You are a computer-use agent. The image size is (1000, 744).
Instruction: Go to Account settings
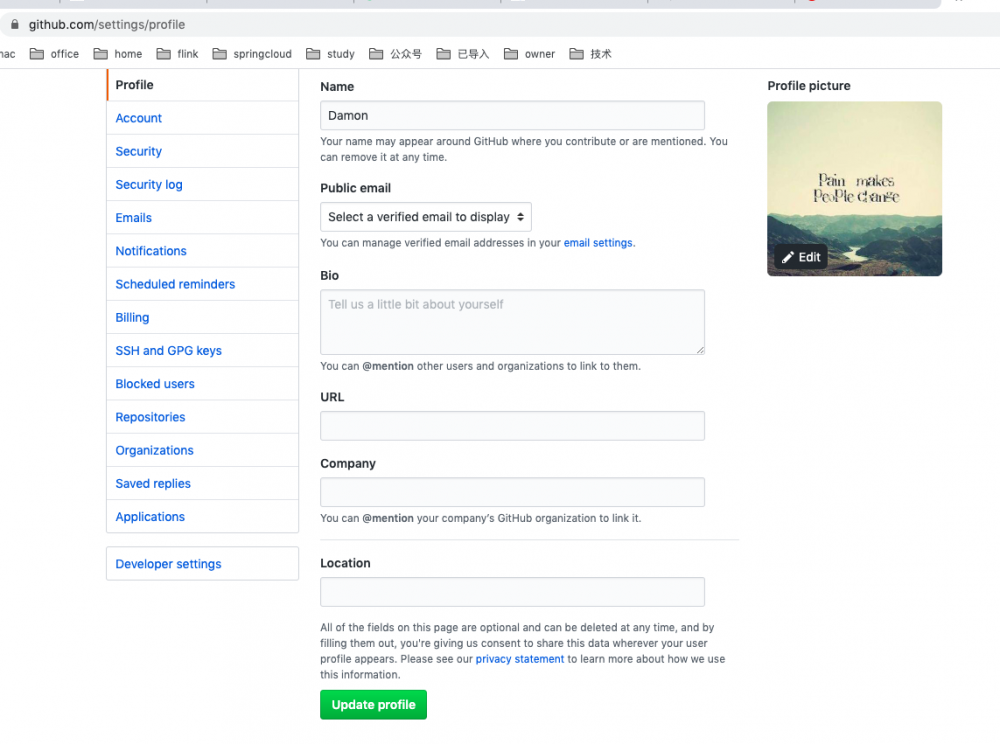203,118
